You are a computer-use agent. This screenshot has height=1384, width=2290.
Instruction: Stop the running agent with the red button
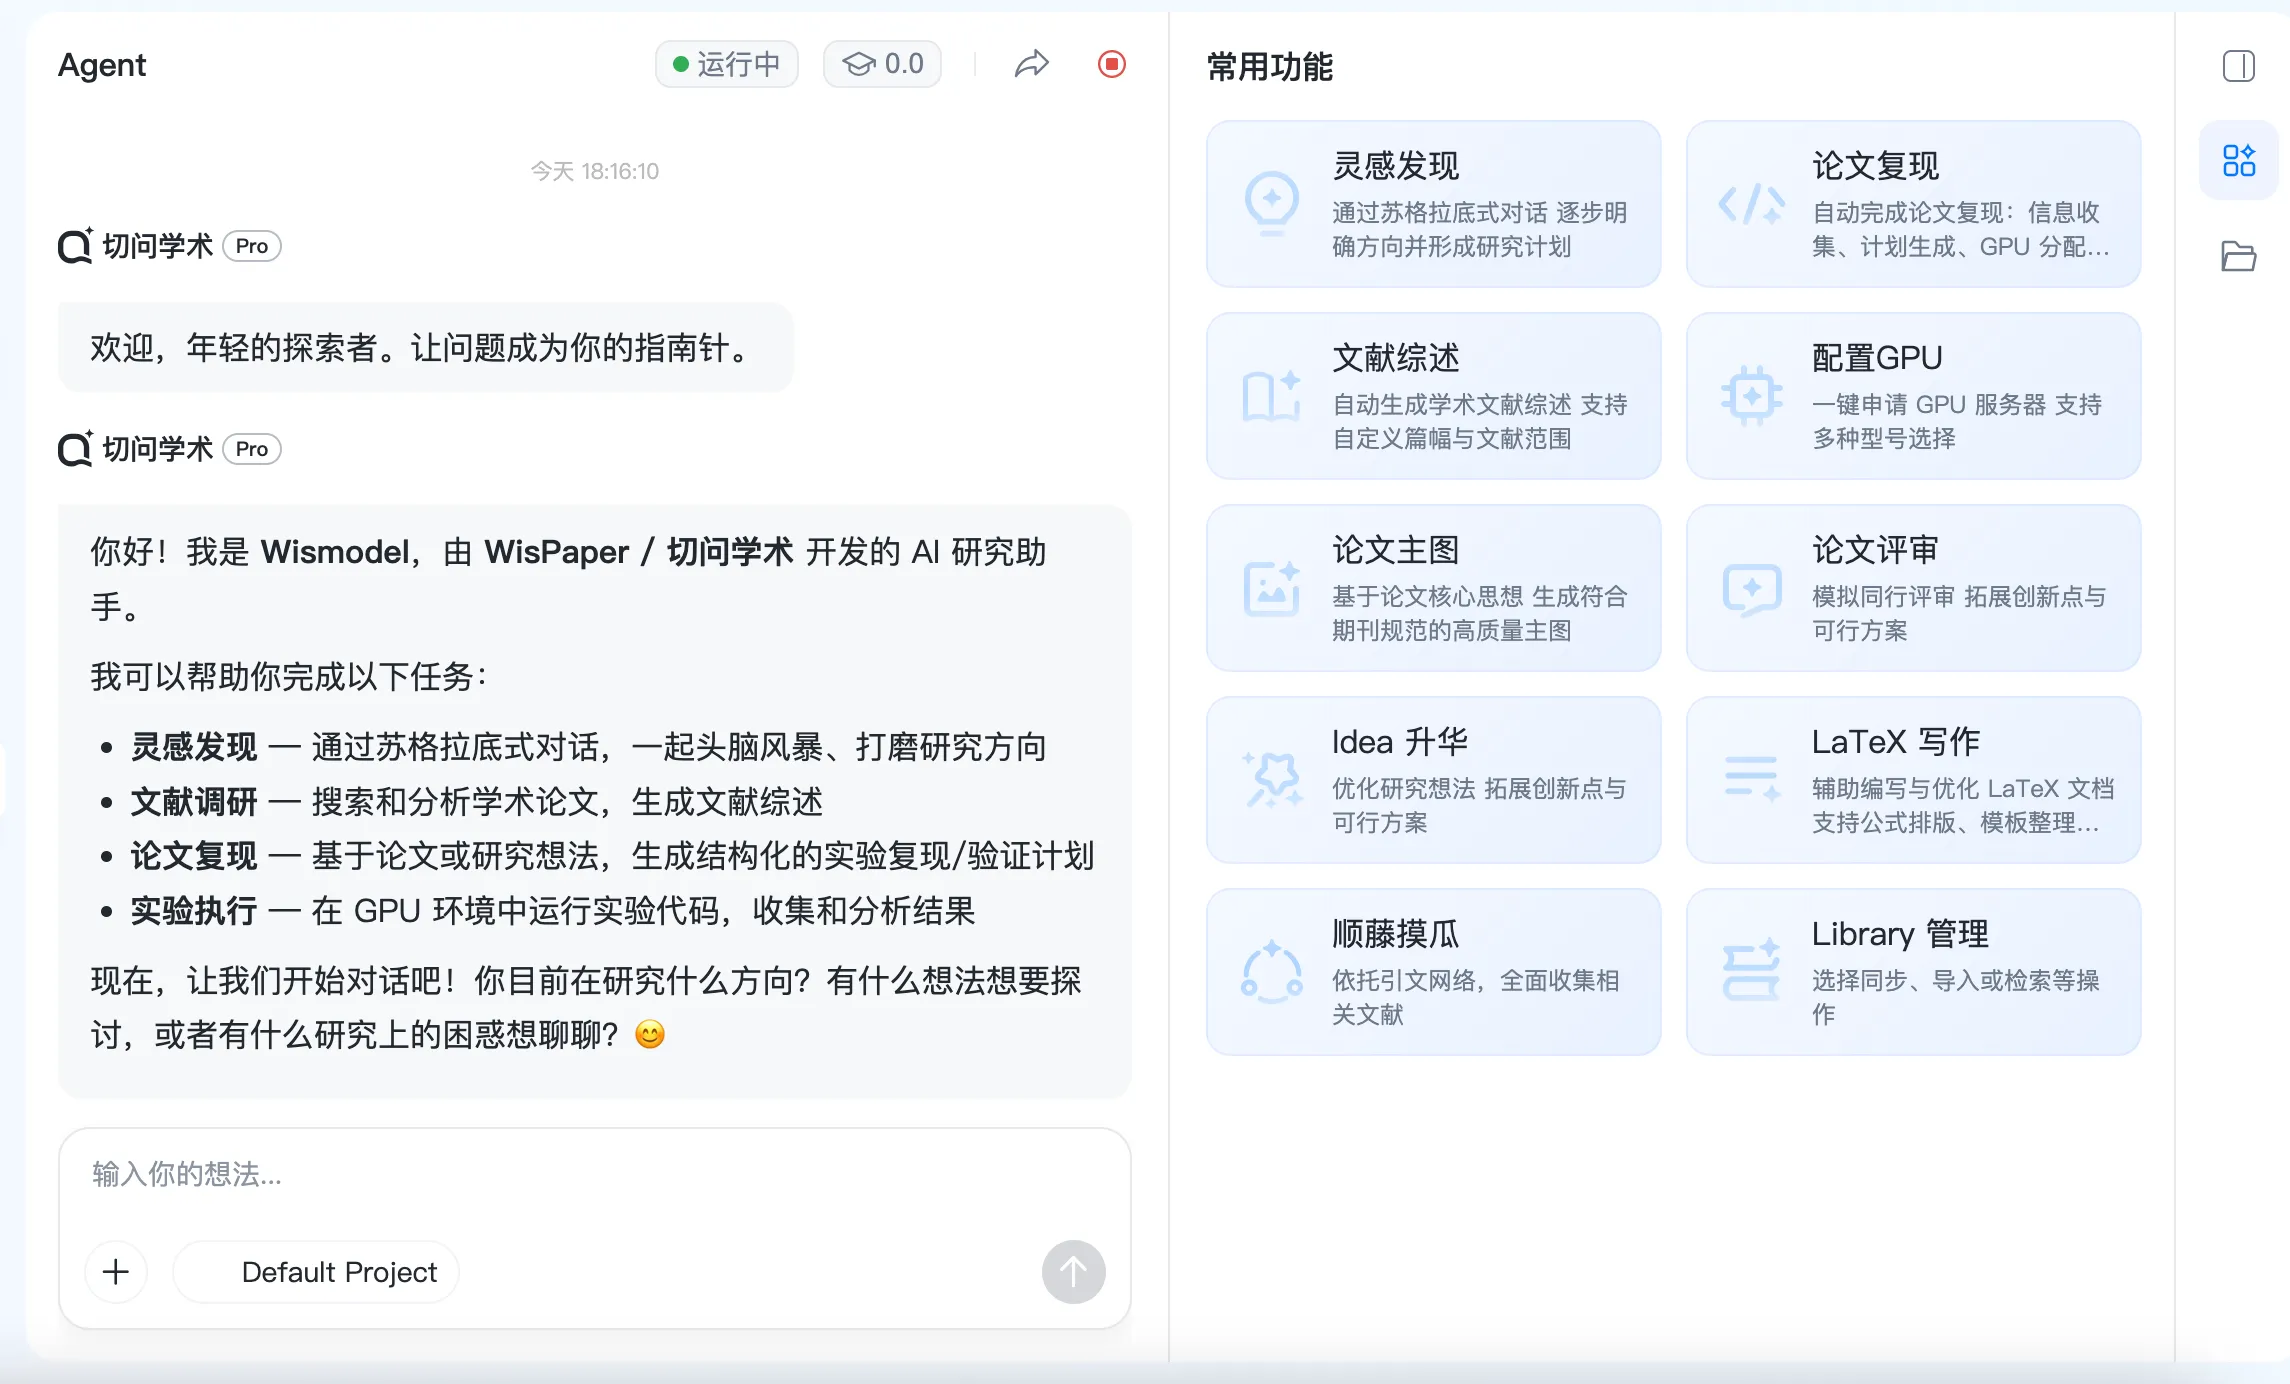[1112, 64]
